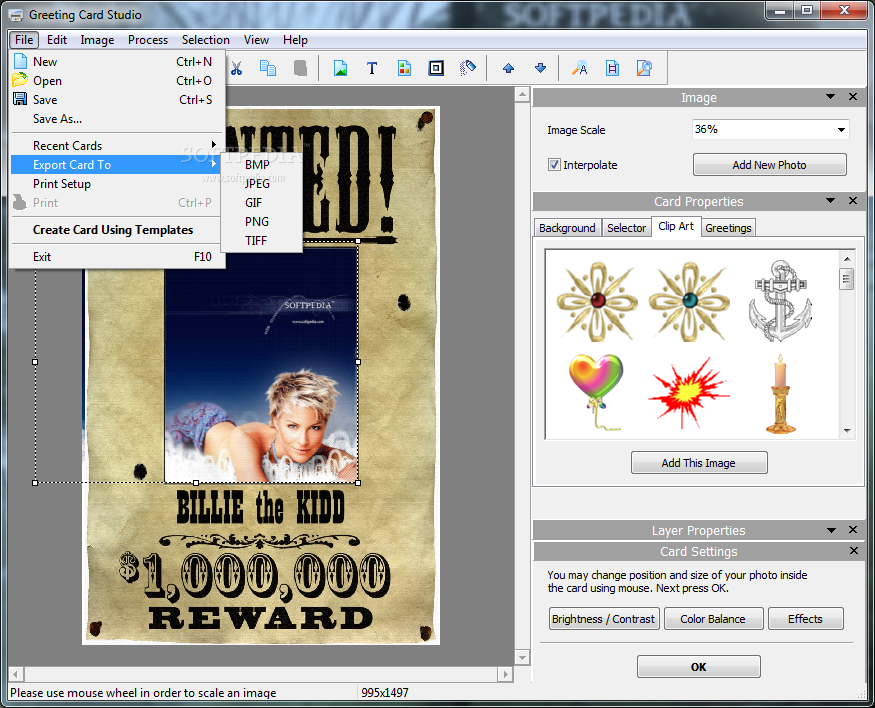Select the red starburst clip art

click(689, 393)
